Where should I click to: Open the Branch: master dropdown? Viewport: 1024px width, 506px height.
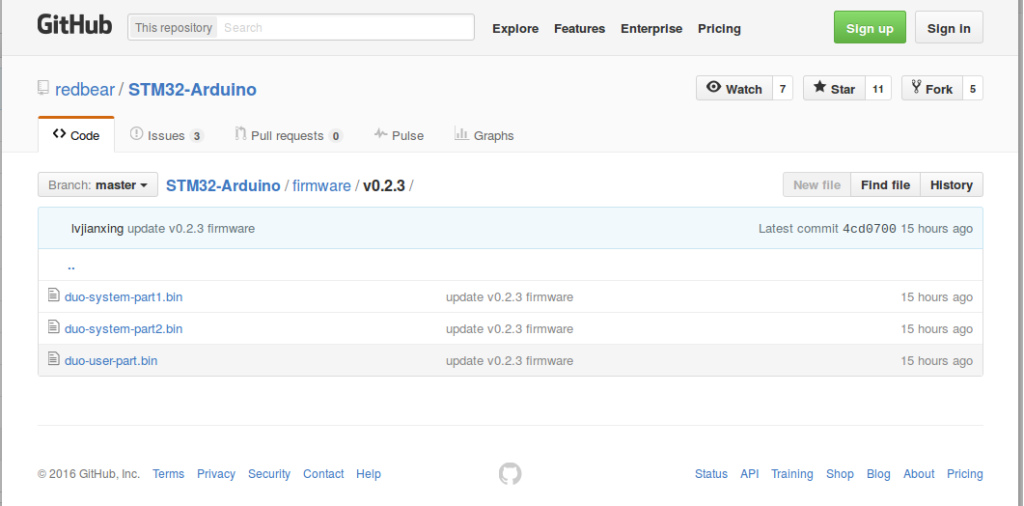click(98, 185)
